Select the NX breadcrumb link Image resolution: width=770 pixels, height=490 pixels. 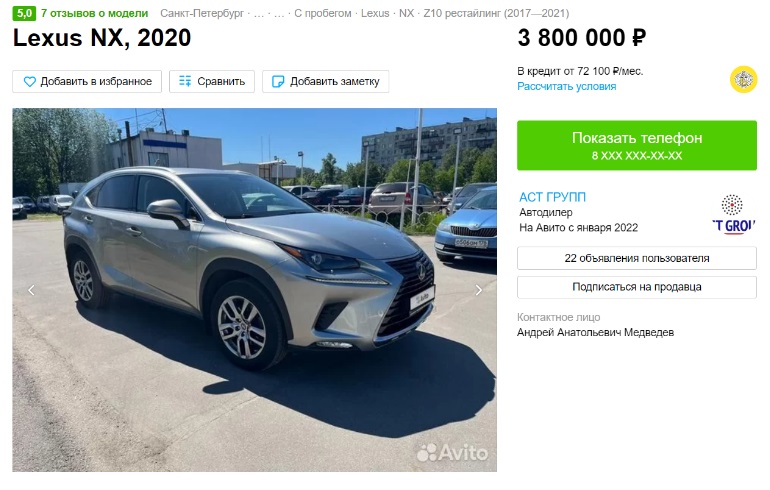tap(406, 13)
